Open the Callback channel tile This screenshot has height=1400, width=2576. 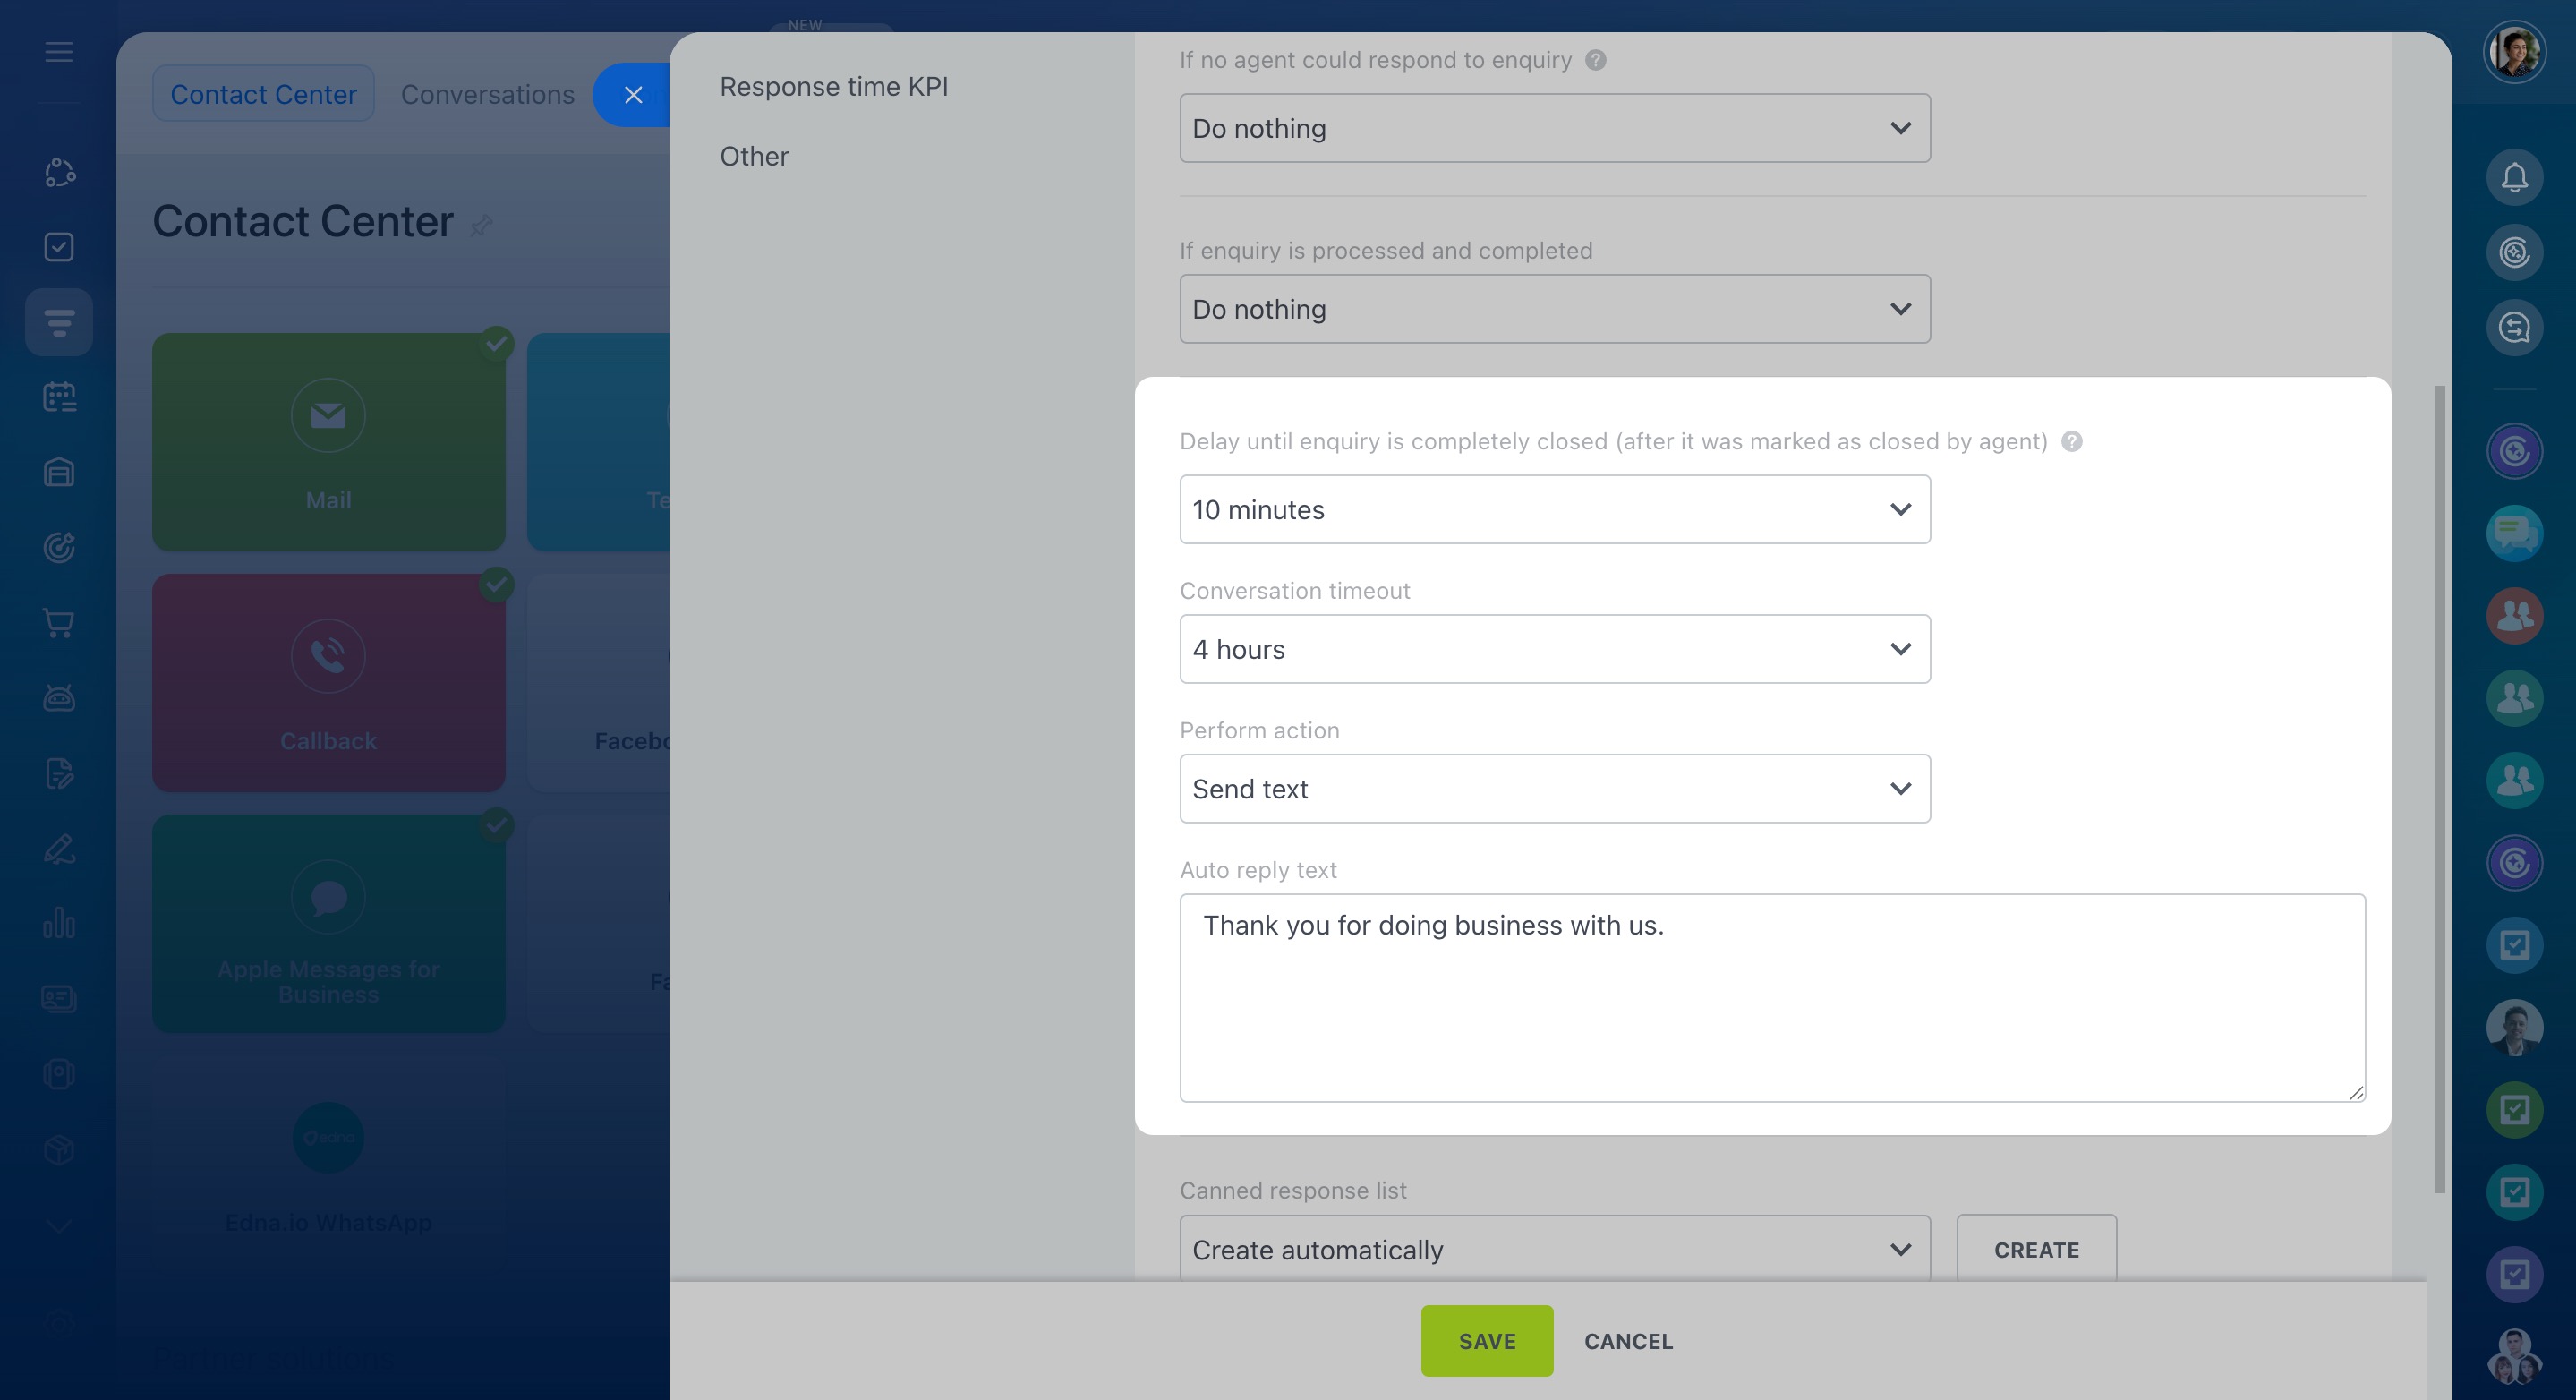click(328, 682)
